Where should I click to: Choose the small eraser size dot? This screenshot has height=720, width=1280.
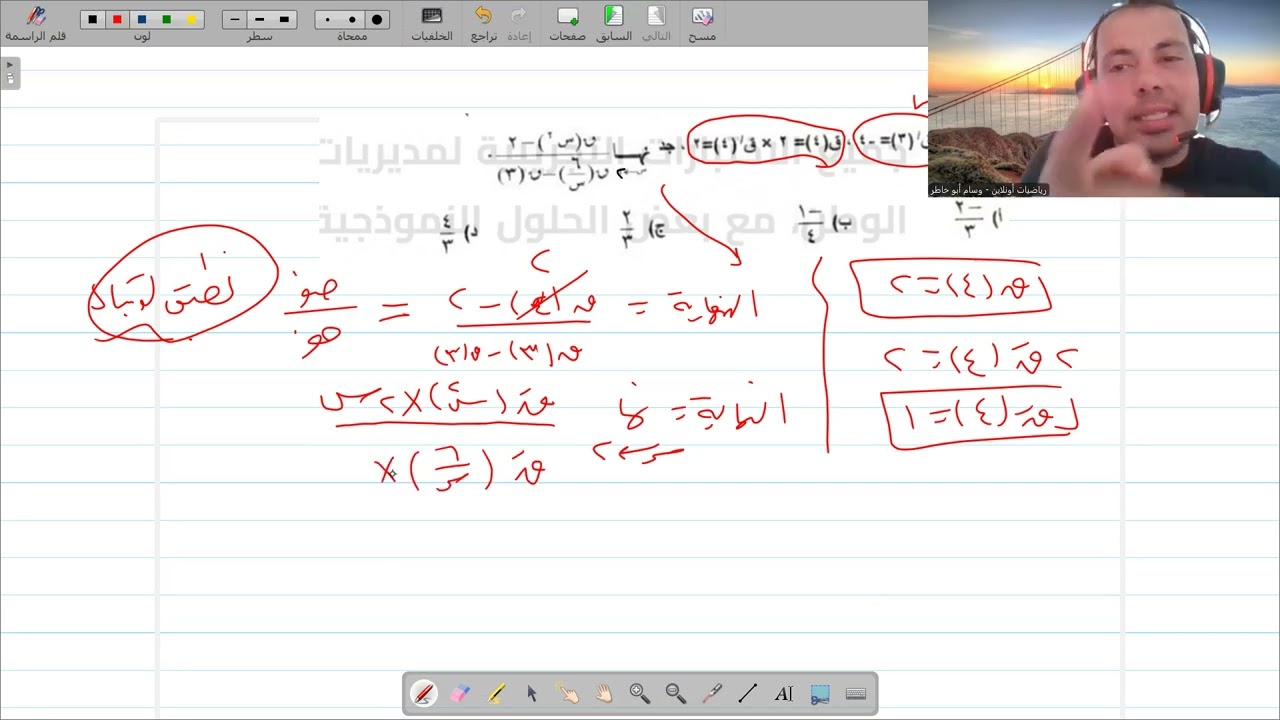coord(328,19)
